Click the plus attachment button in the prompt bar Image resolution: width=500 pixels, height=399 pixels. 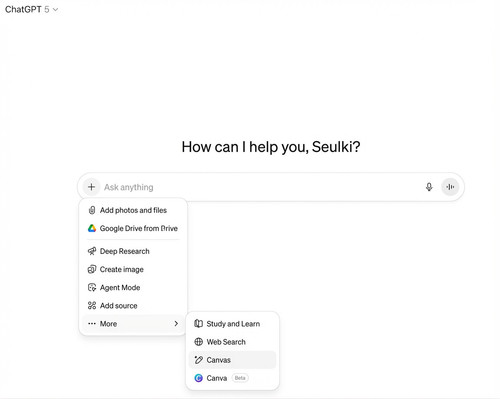[x=91, y=187]
